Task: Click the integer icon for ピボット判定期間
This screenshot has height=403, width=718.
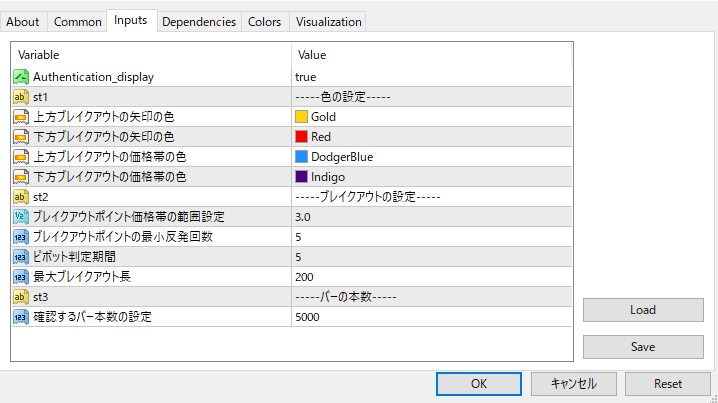Action: click(21, 257)
